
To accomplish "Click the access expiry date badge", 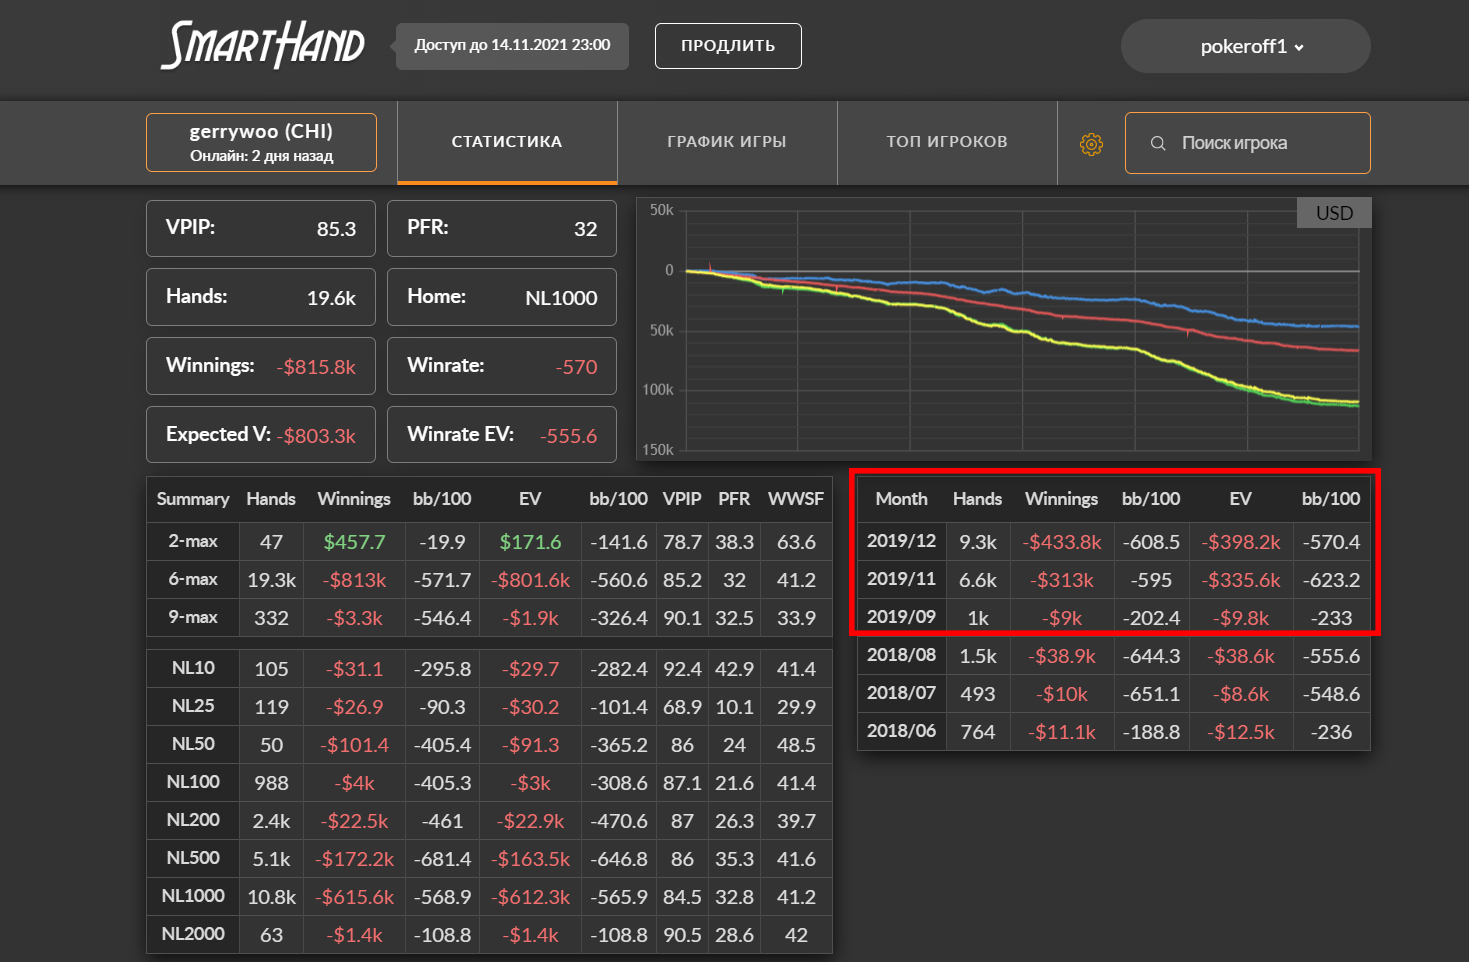I will point(512,46).
